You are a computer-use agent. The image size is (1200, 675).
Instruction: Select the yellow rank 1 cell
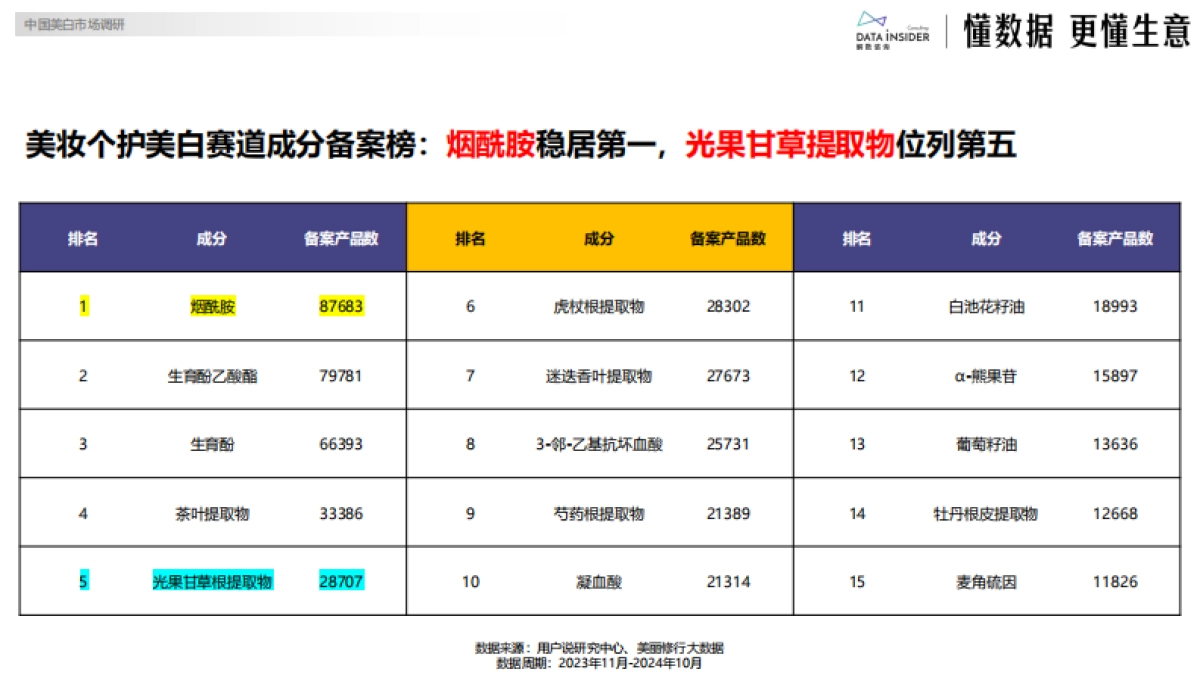tap(83, 306)
